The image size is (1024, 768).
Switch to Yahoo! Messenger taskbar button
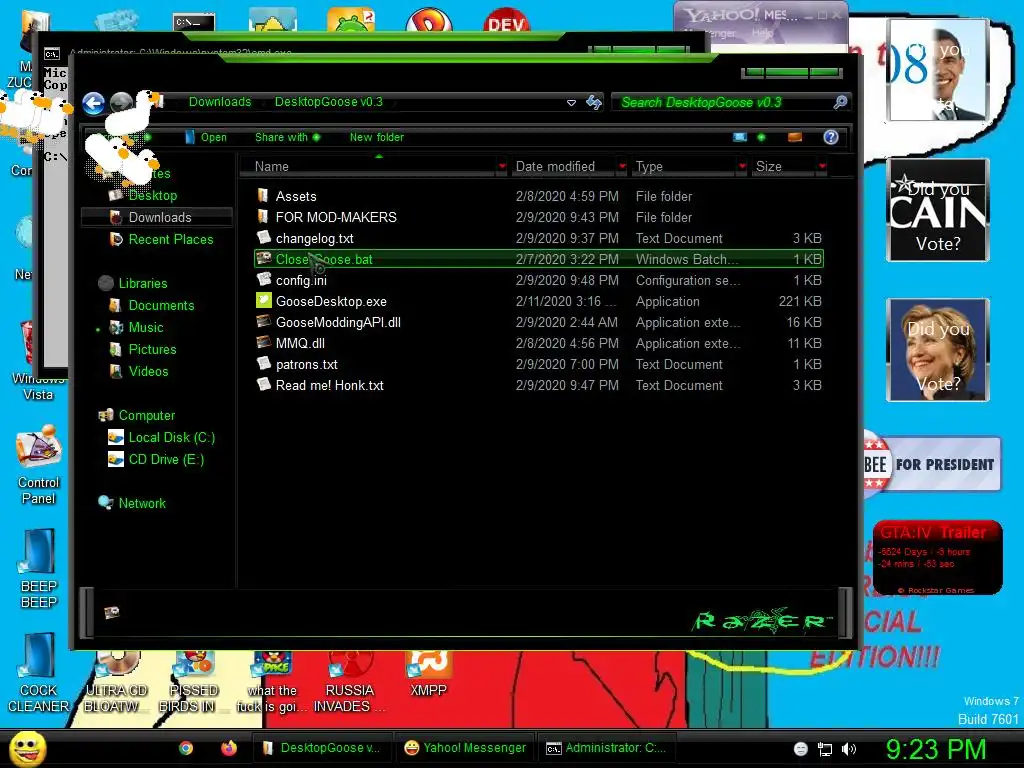[465, 748]
